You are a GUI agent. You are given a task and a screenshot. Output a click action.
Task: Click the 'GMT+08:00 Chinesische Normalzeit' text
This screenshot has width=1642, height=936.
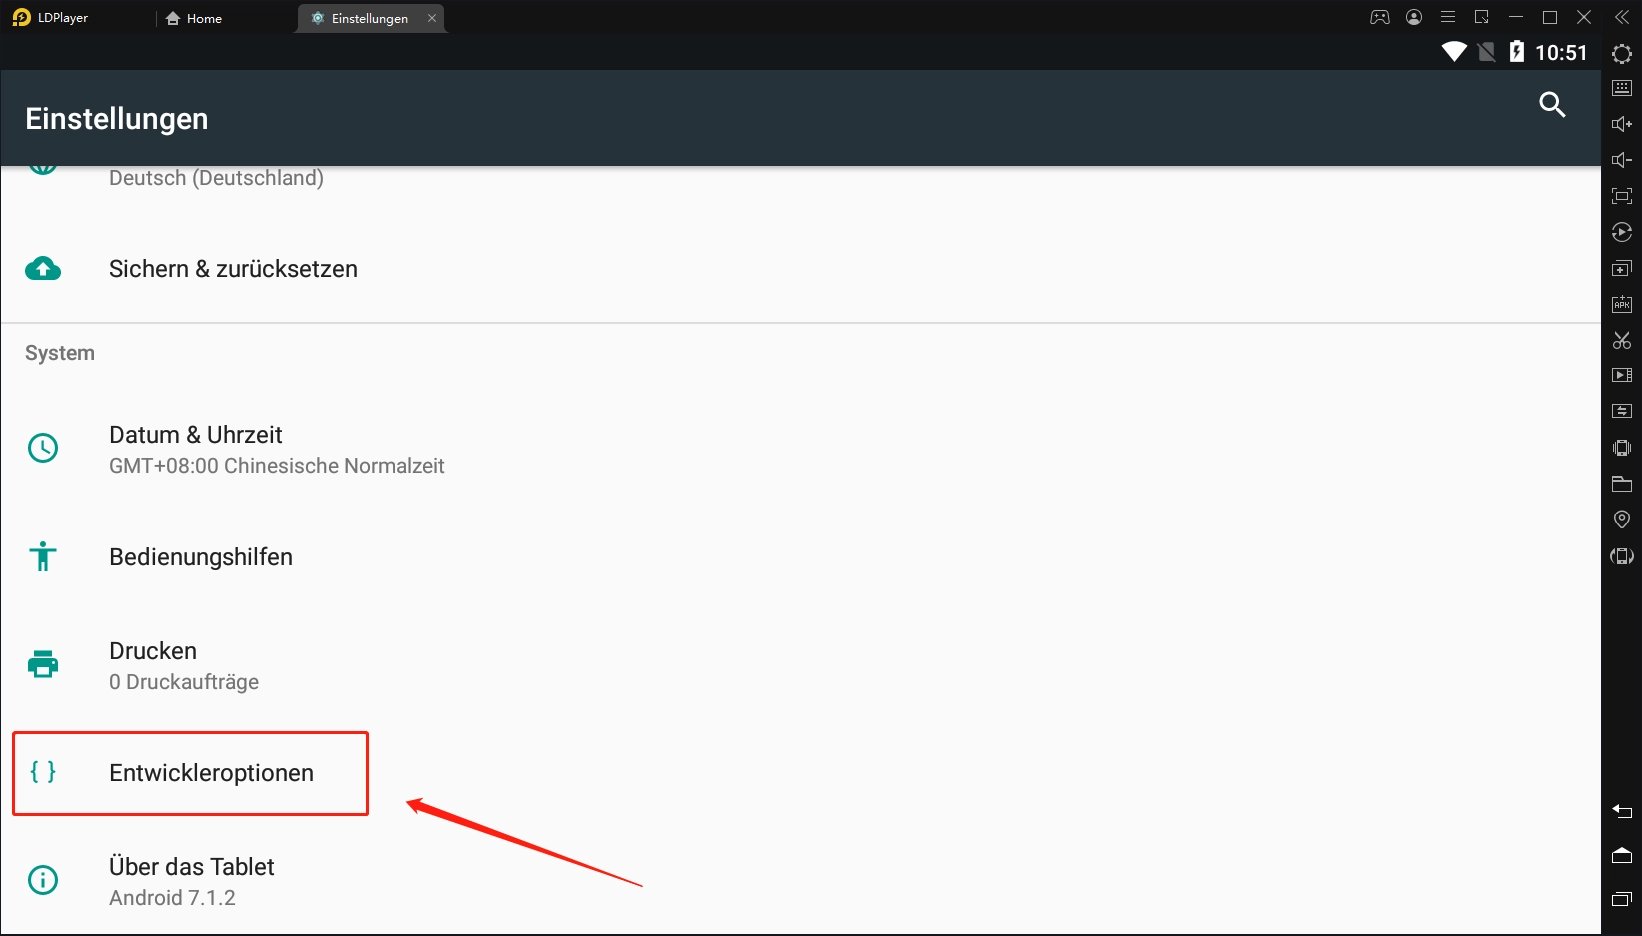(277, 466)
